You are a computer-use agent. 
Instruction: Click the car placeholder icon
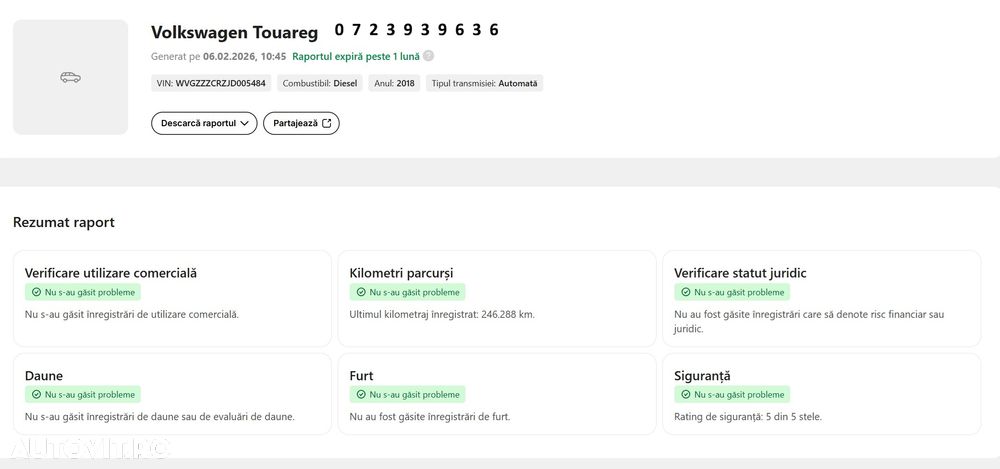[x=70, y=77]
